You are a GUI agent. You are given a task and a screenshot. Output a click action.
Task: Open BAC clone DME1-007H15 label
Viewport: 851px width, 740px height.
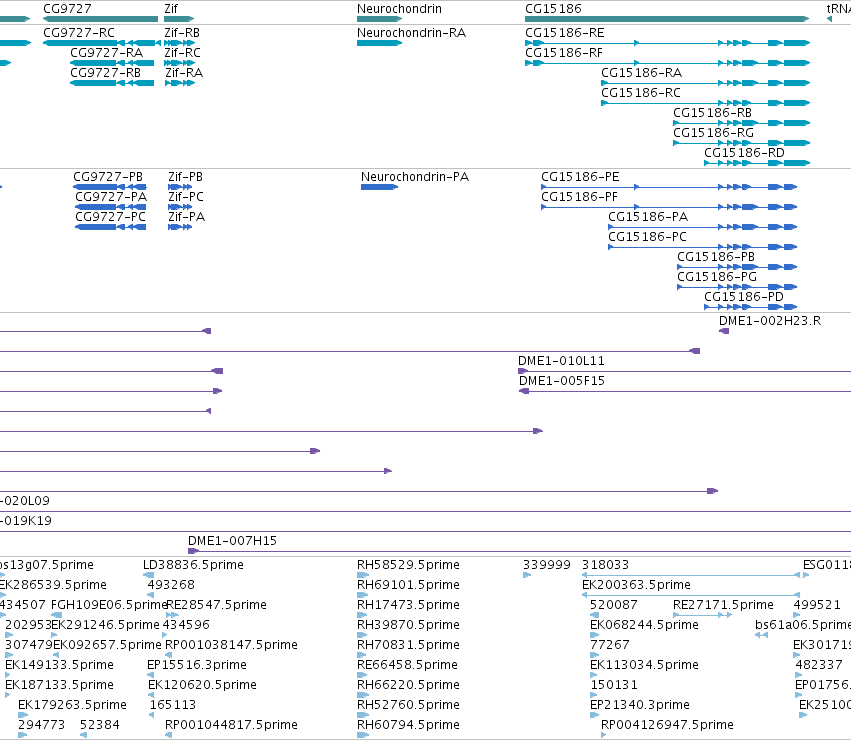pos(232,541)
